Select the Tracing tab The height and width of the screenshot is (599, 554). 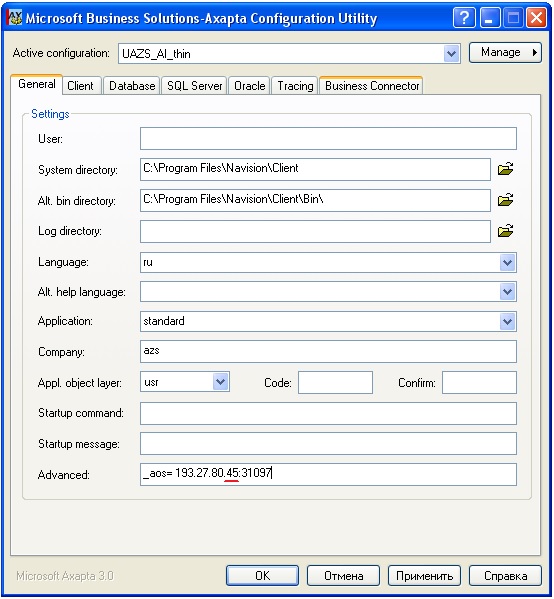(295, 86)
